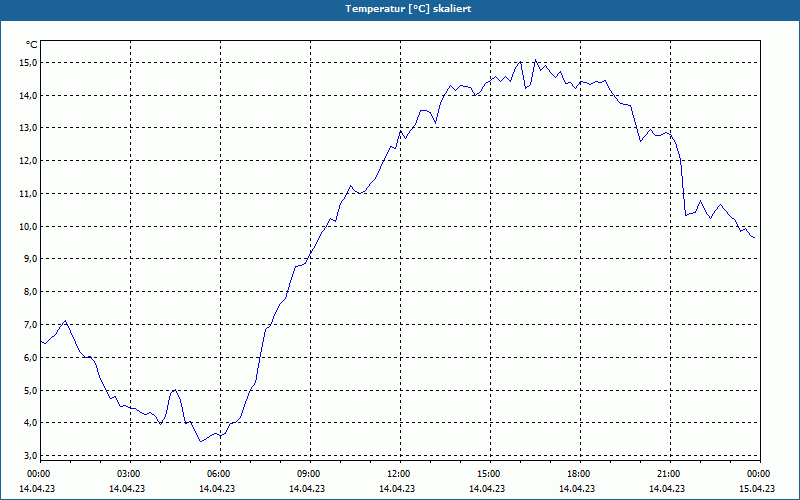Image resolution: width=800 pixels, height=500 pixels.
Task: Click the 06:00 time axis label
Action: pos(220,474)
